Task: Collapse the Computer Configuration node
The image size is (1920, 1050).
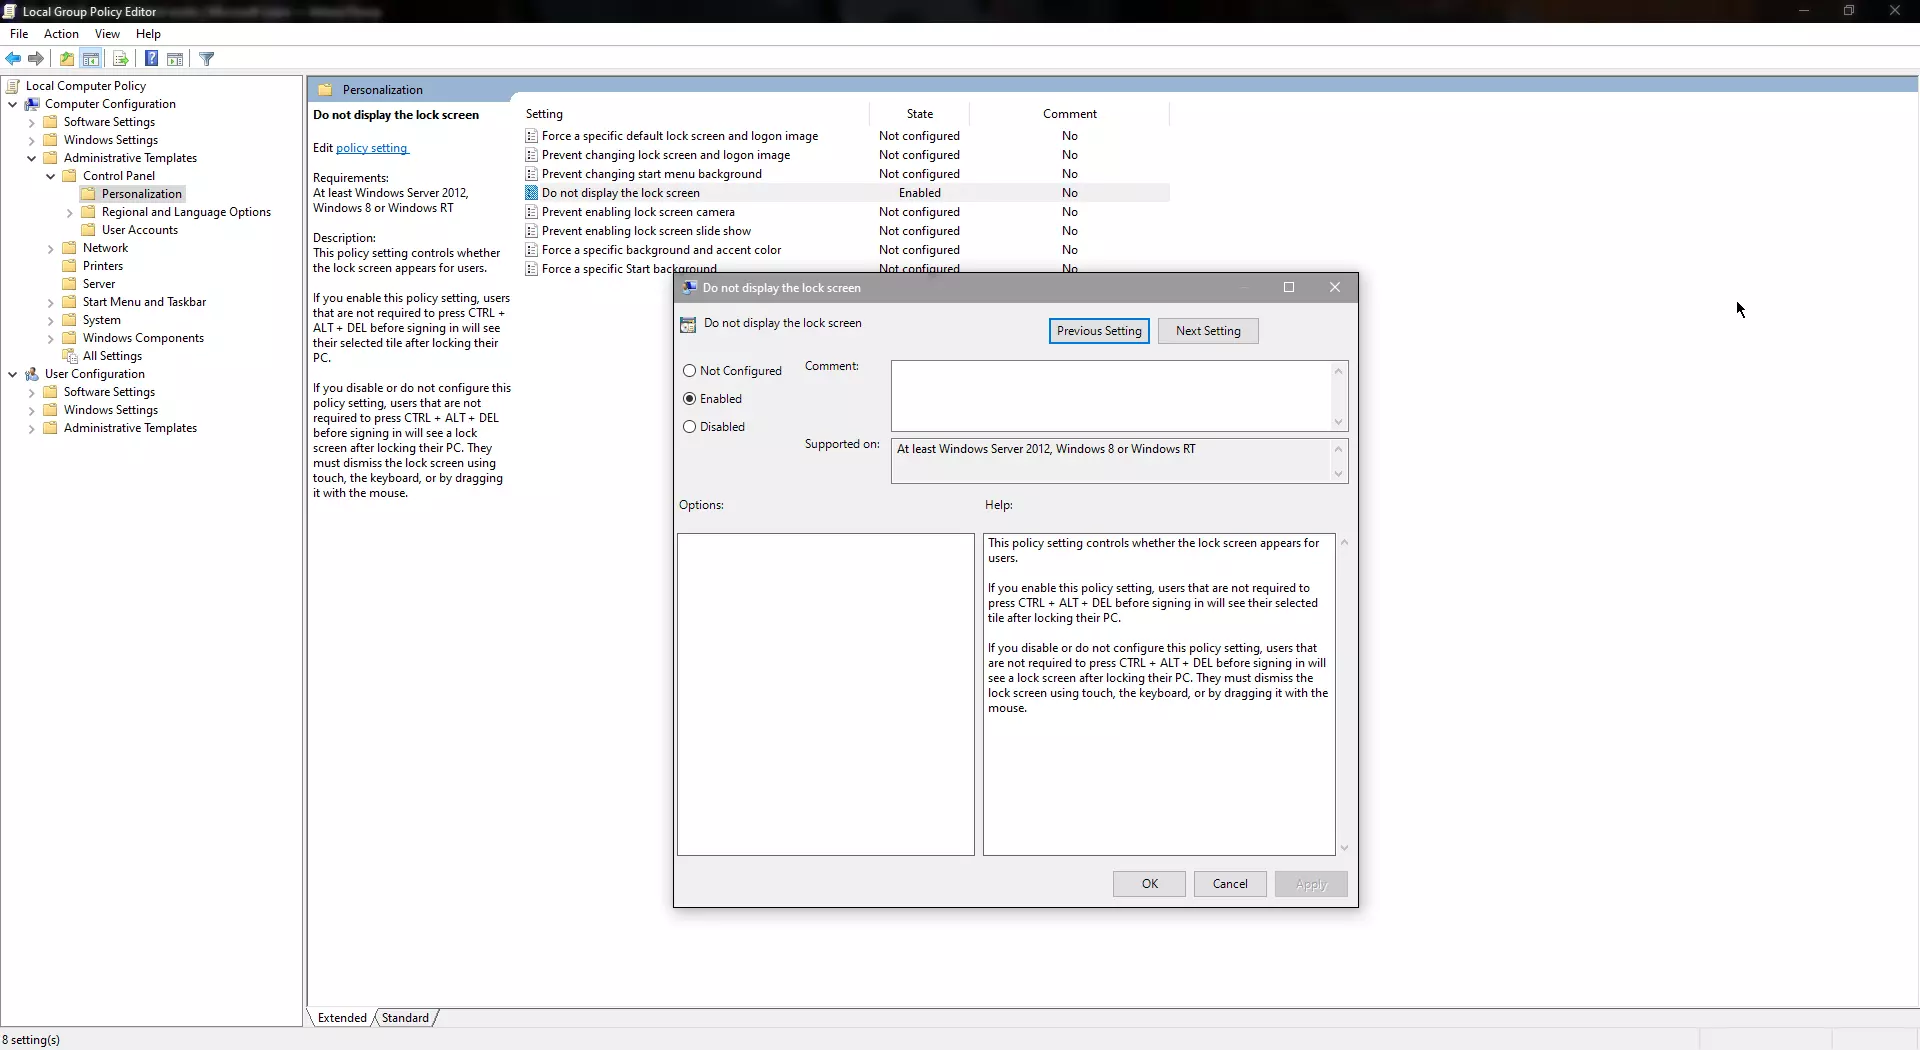Action: (x=12, y=104)
